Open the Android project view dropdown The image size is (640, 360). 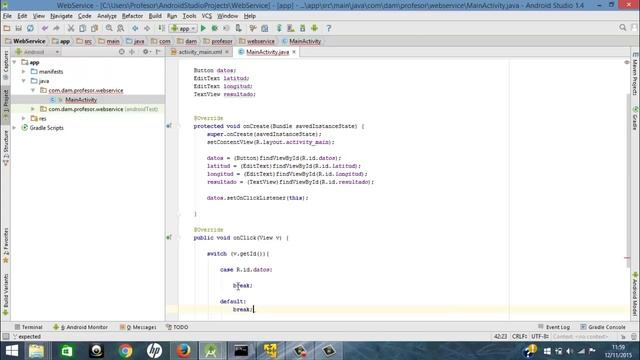pos(37,52)
